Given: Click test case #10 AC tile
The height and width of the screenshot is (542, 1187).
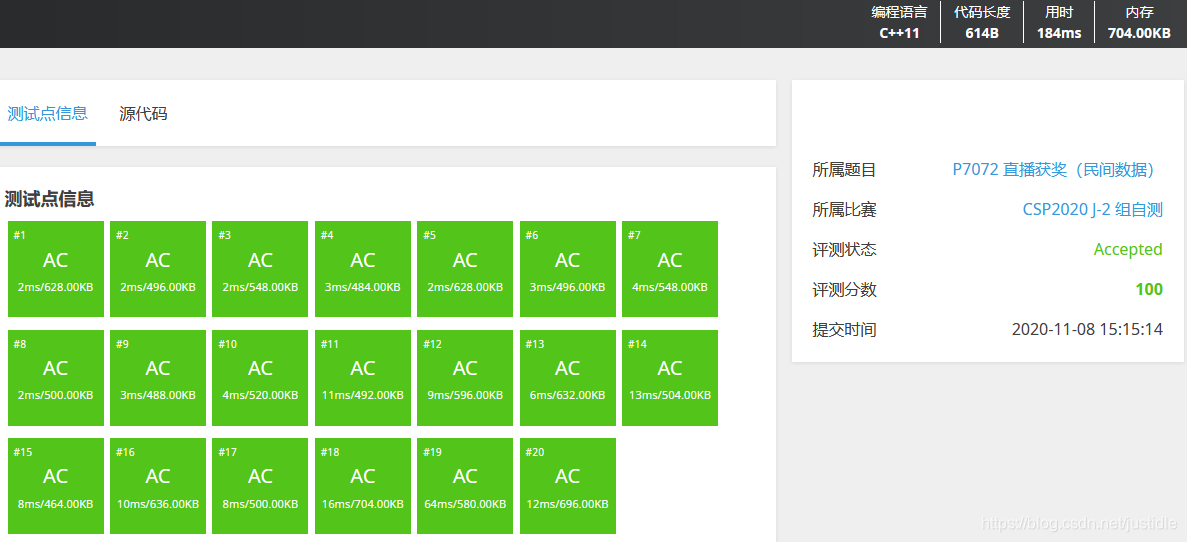Looking at the screenshot, I should click(x=260, y=378).
